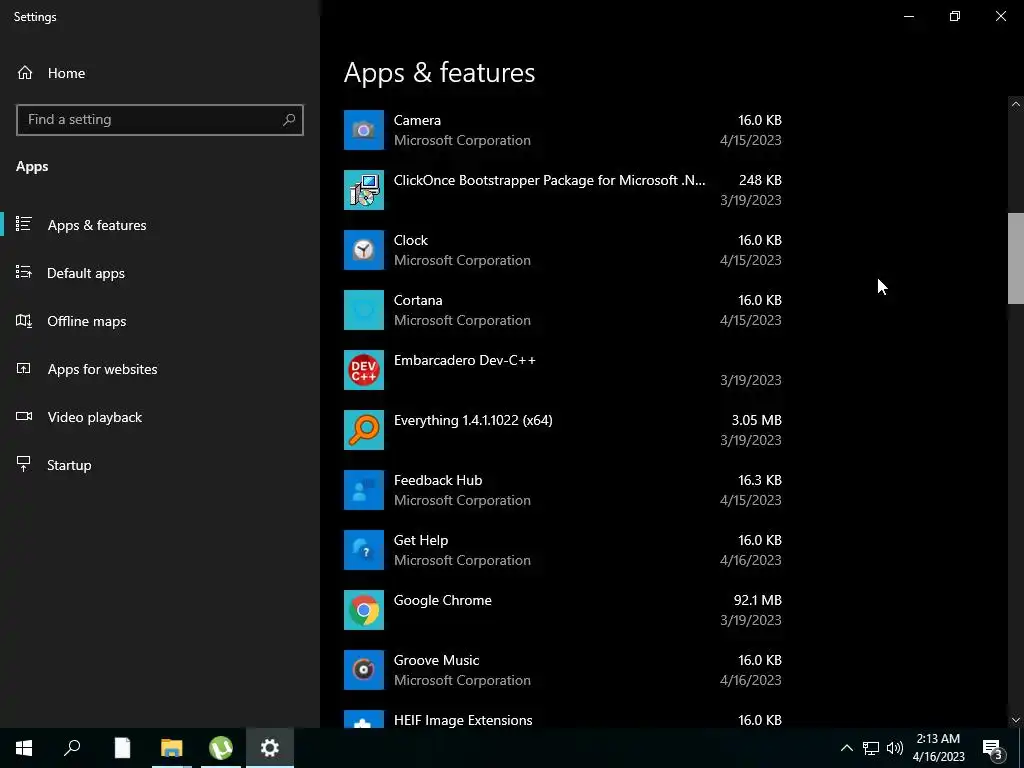Click the 92.1 MB size of Chrome
Image resolution: width=1024 pixels, height=768 pixels.
[758, 600]
